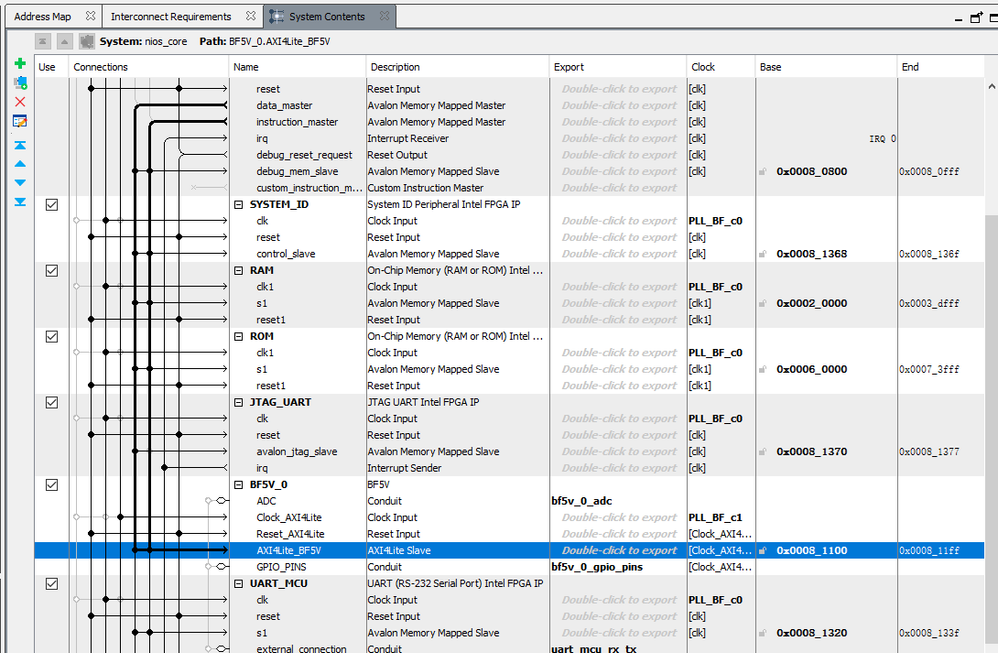Click lock icon beside base 0x0002_0000
Image resolution: width=998 pixels, height=653 pixels.
click(763, 304)
